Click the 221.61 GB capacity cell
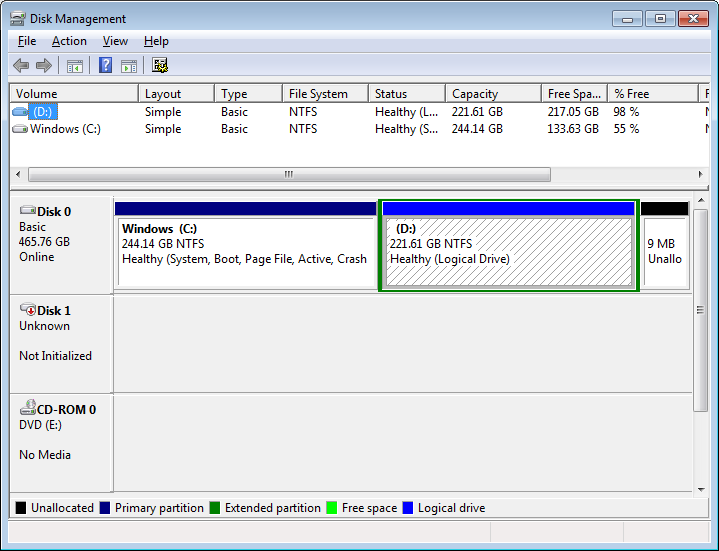This screenshot has width=719, height=551. (477, 112)
